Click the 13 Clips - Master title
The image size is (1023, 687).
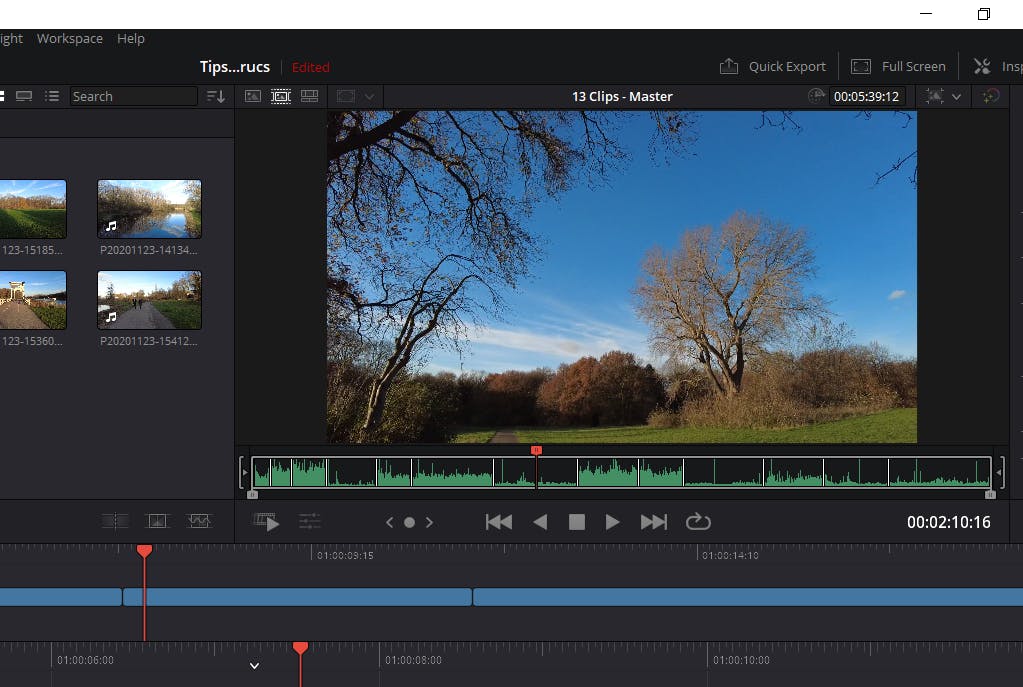coord(622,97)
